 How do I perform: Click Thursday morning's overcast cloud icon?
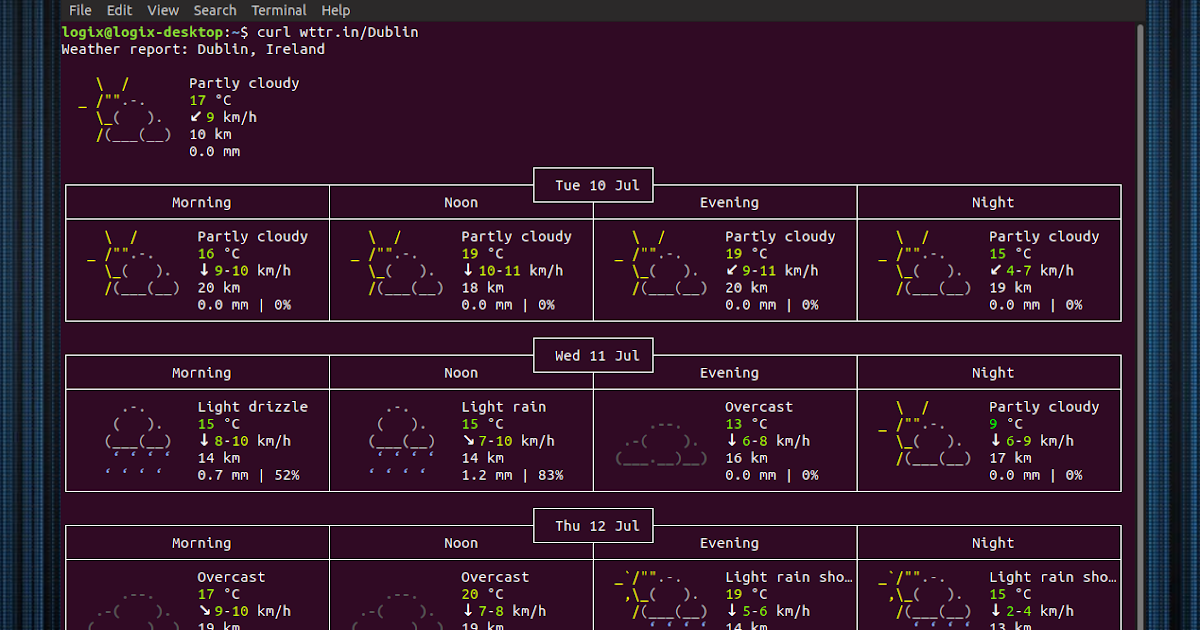click(x=130, y=607)
